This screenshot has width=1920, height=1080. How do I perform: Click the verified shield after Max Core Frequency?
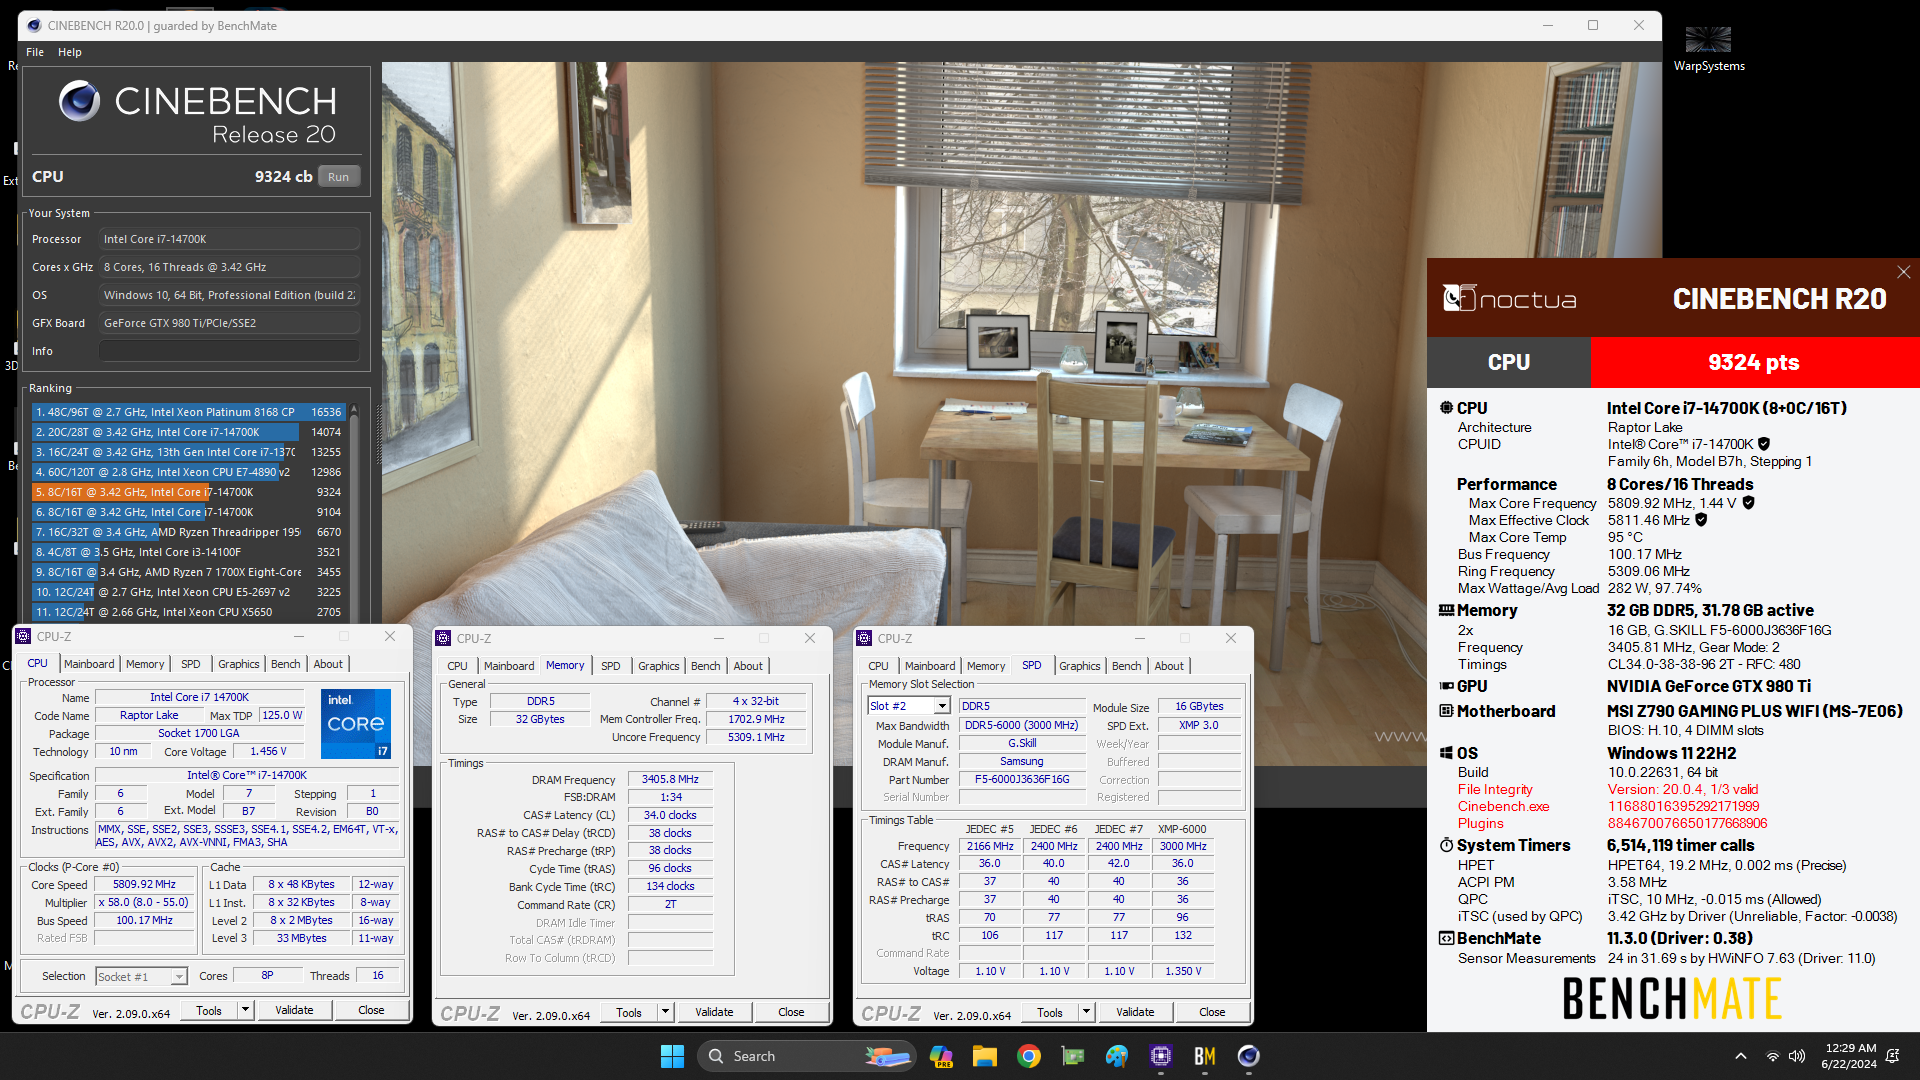(1749, 503)
